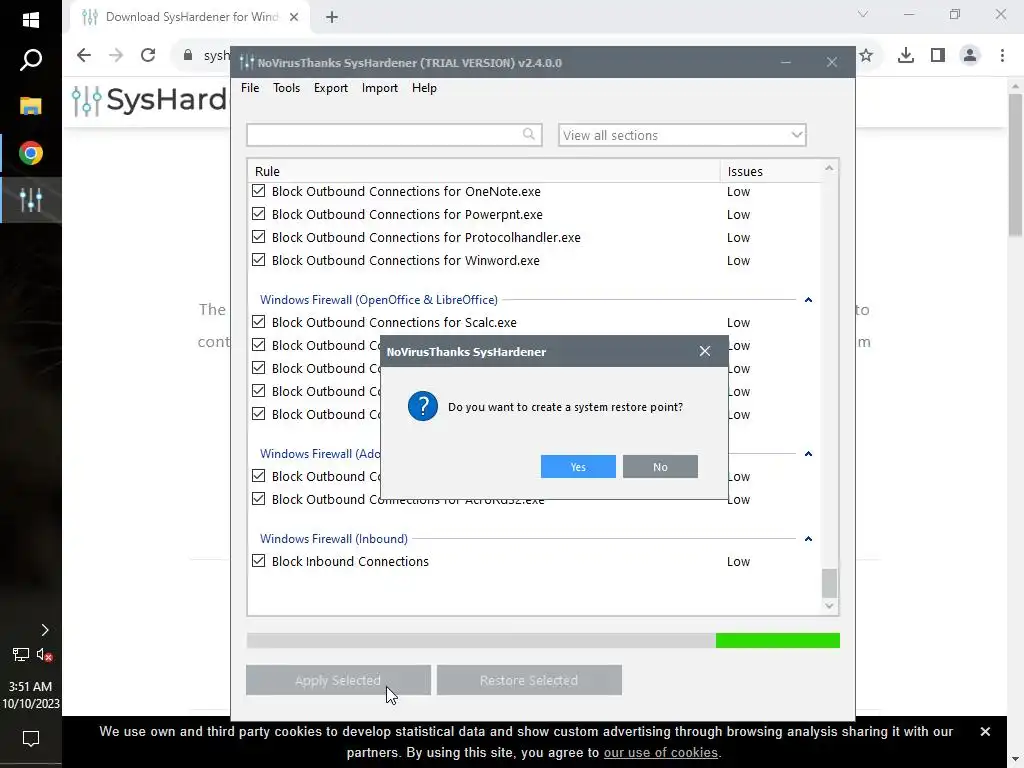Click the blue question mark icon
The image size is (1024, 768).
(423, 406)
